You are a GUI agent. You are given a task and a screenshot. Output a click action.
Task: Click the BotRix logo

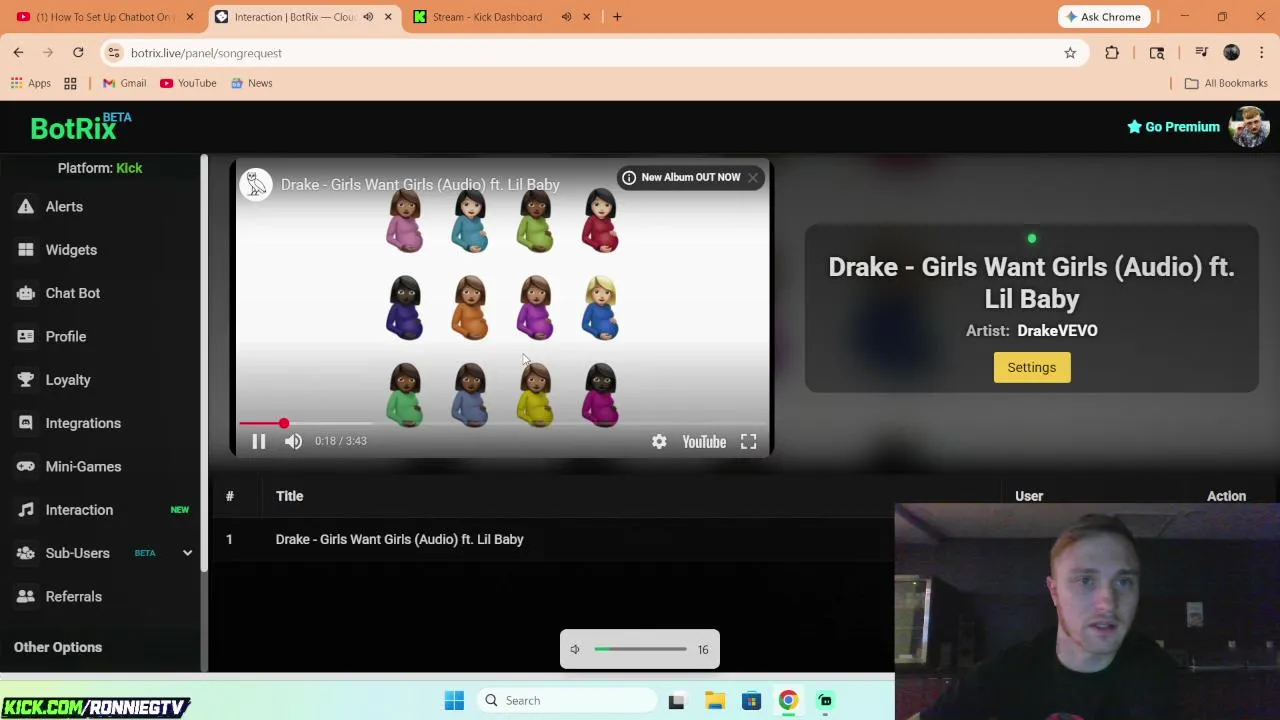80,127
